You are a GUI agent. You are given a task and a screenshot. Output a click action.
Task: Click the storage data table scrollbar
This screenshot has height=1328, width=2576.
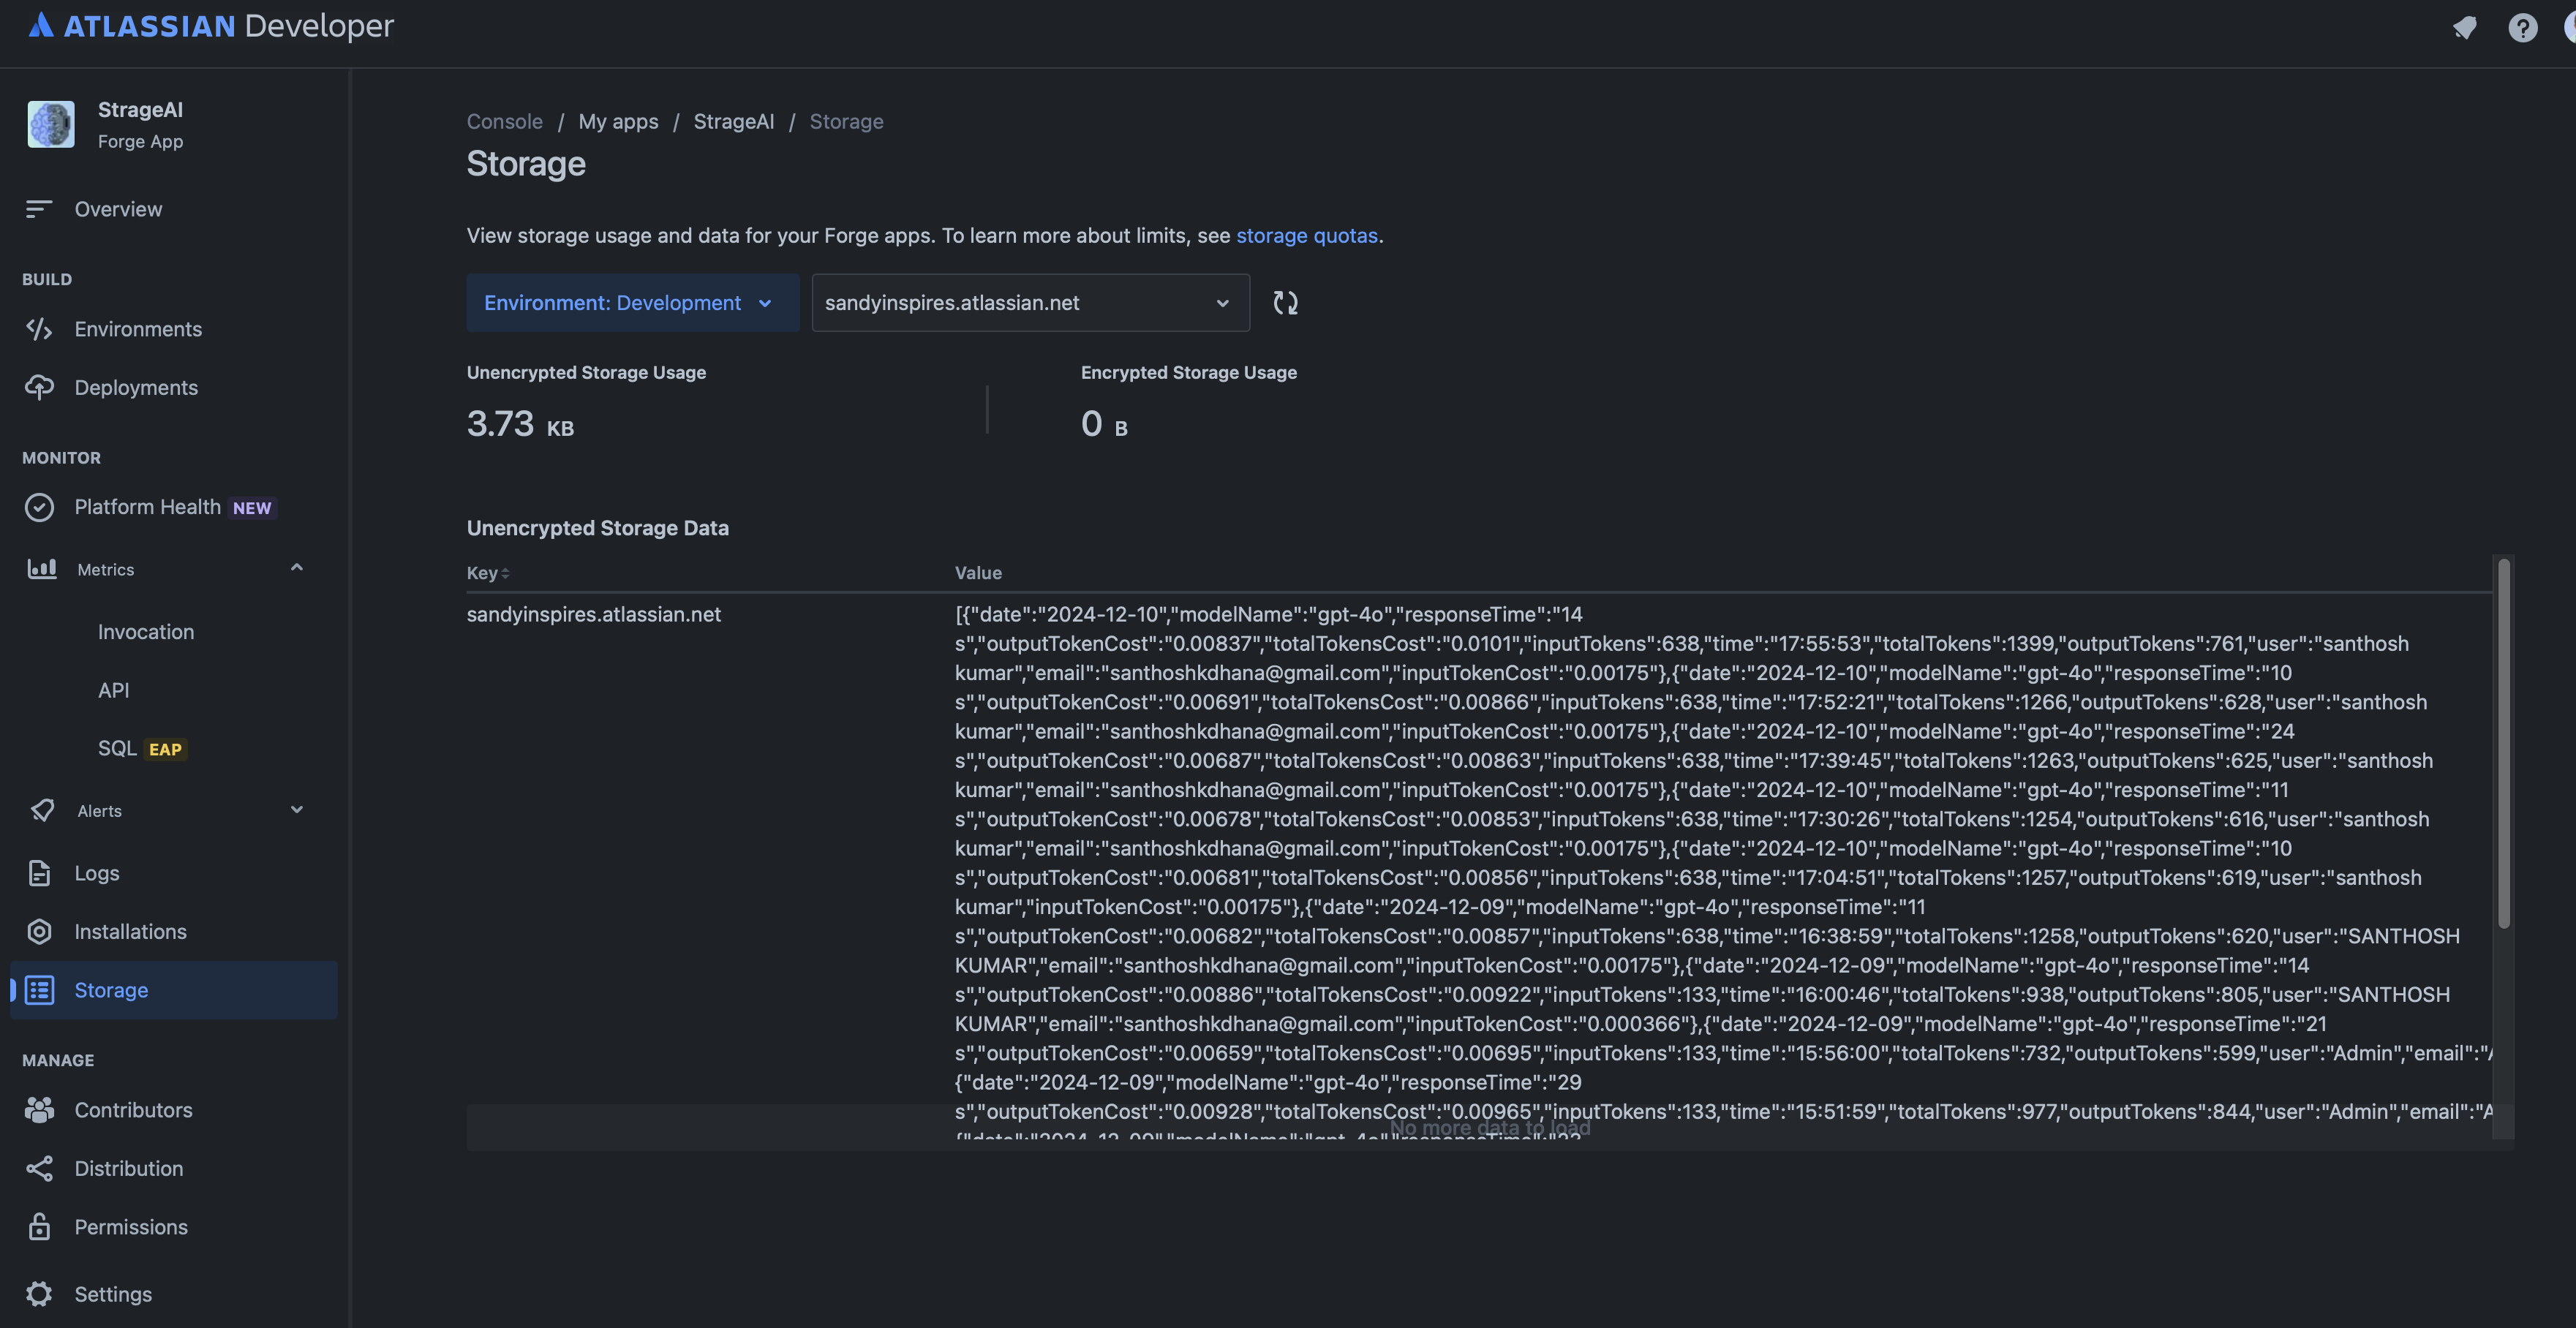tap(2503, 742)
